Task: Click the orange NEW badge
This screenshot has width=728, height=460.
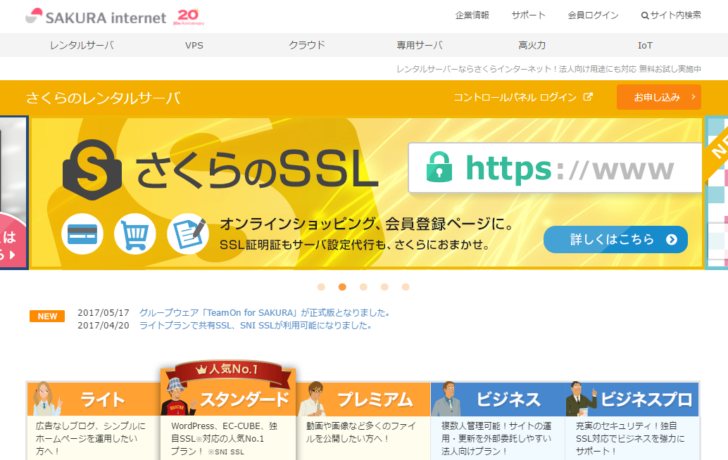Action: coord(47,316)
